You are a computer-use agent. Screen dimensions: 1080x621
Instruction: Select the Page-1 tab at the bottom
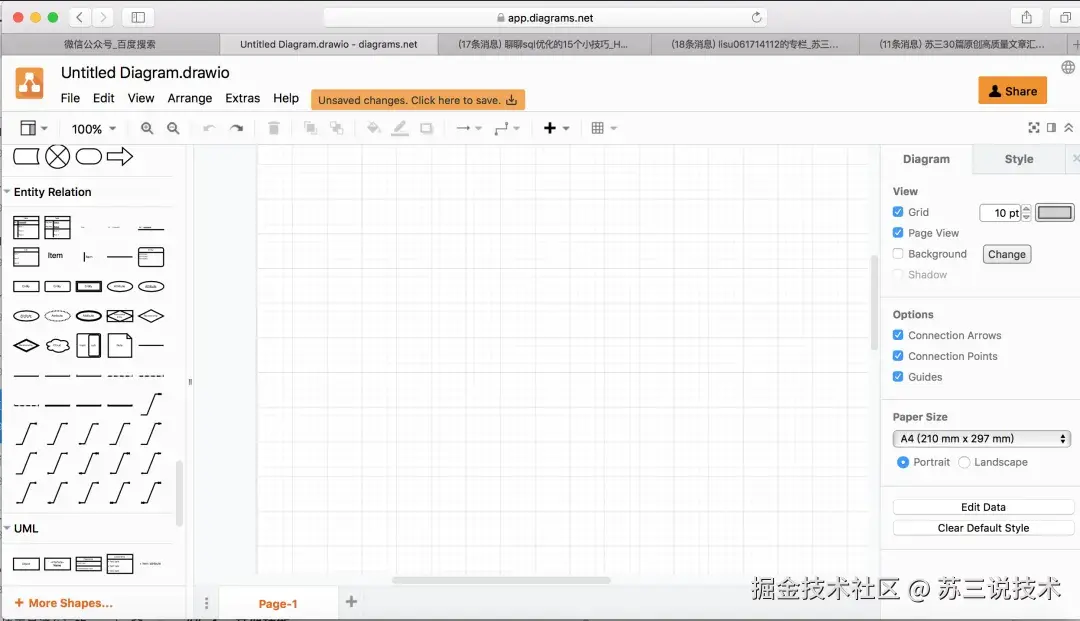[278, 602]
